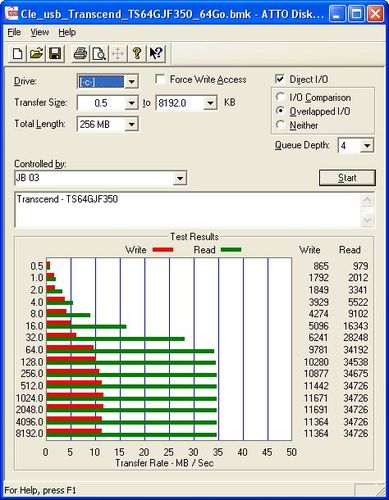Screen dimensions: 389x500
Task: Click read value 9102 for 8.0 row
Action: (358, 314)
